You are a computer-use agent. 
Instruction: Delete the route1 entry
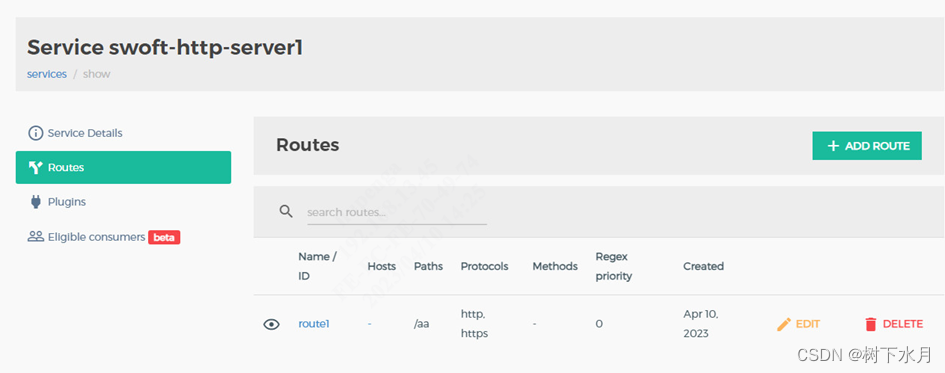(894, 324)
